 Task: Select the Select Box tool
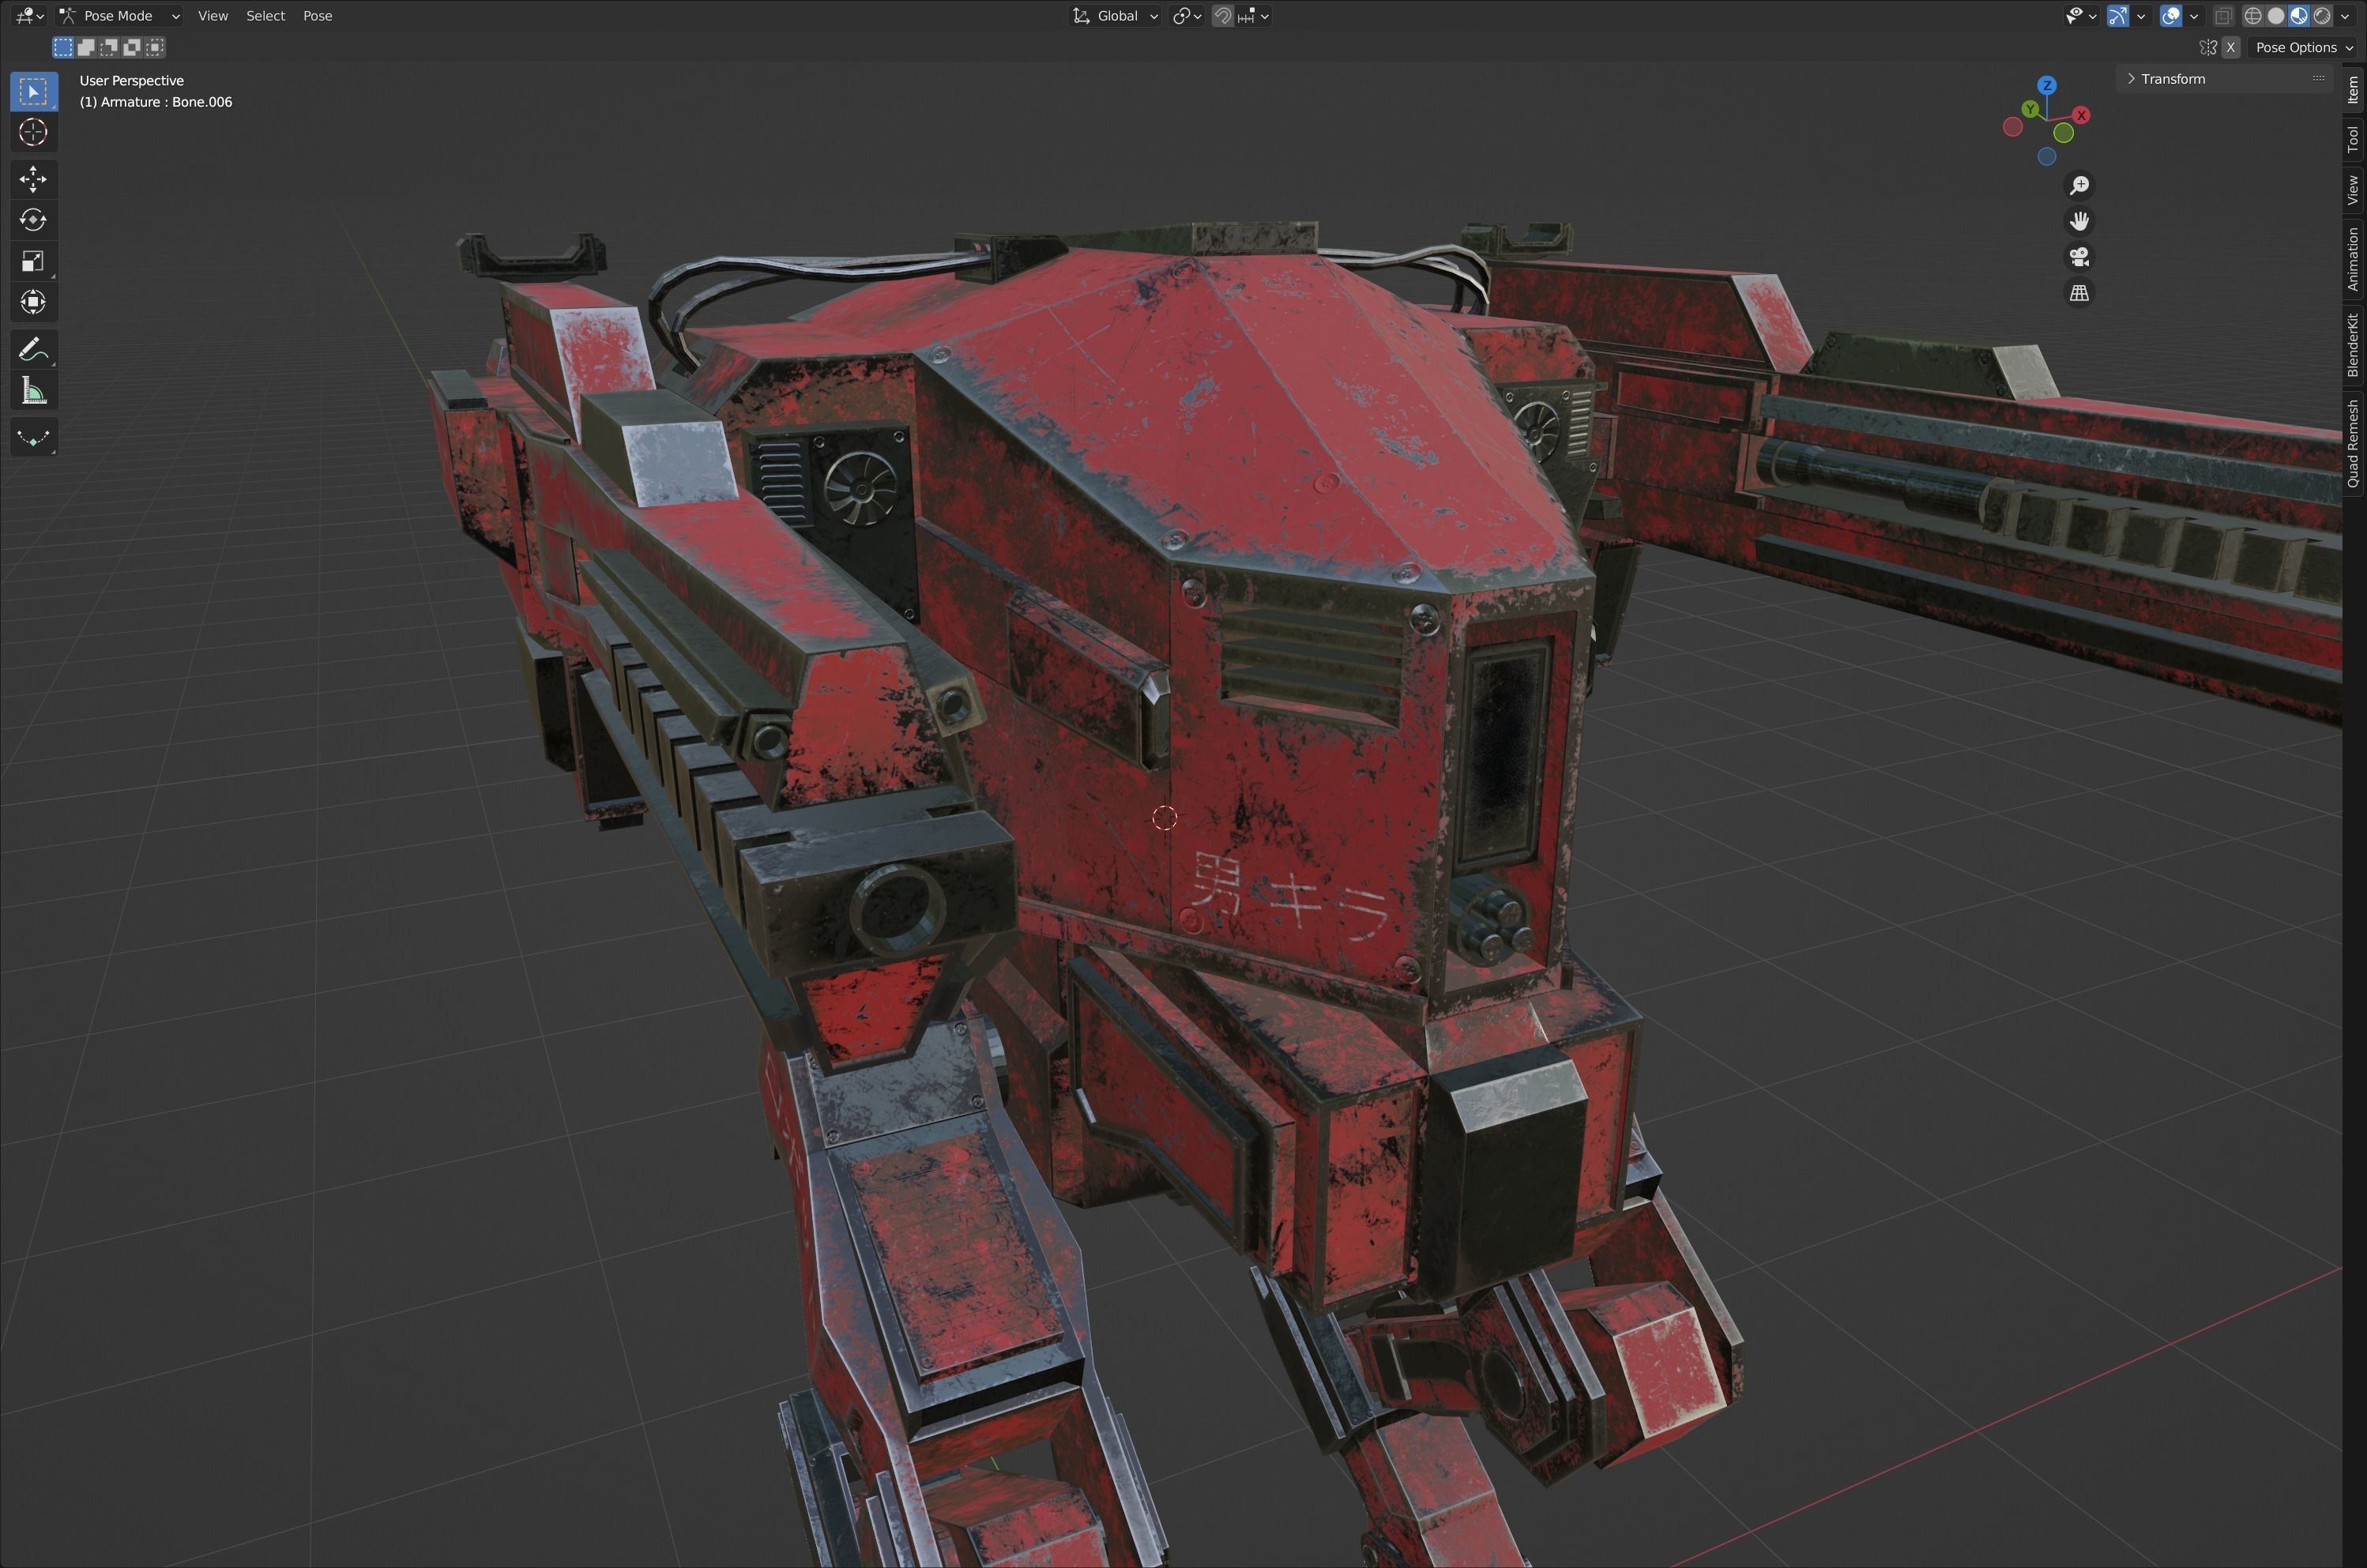[33, 91]
